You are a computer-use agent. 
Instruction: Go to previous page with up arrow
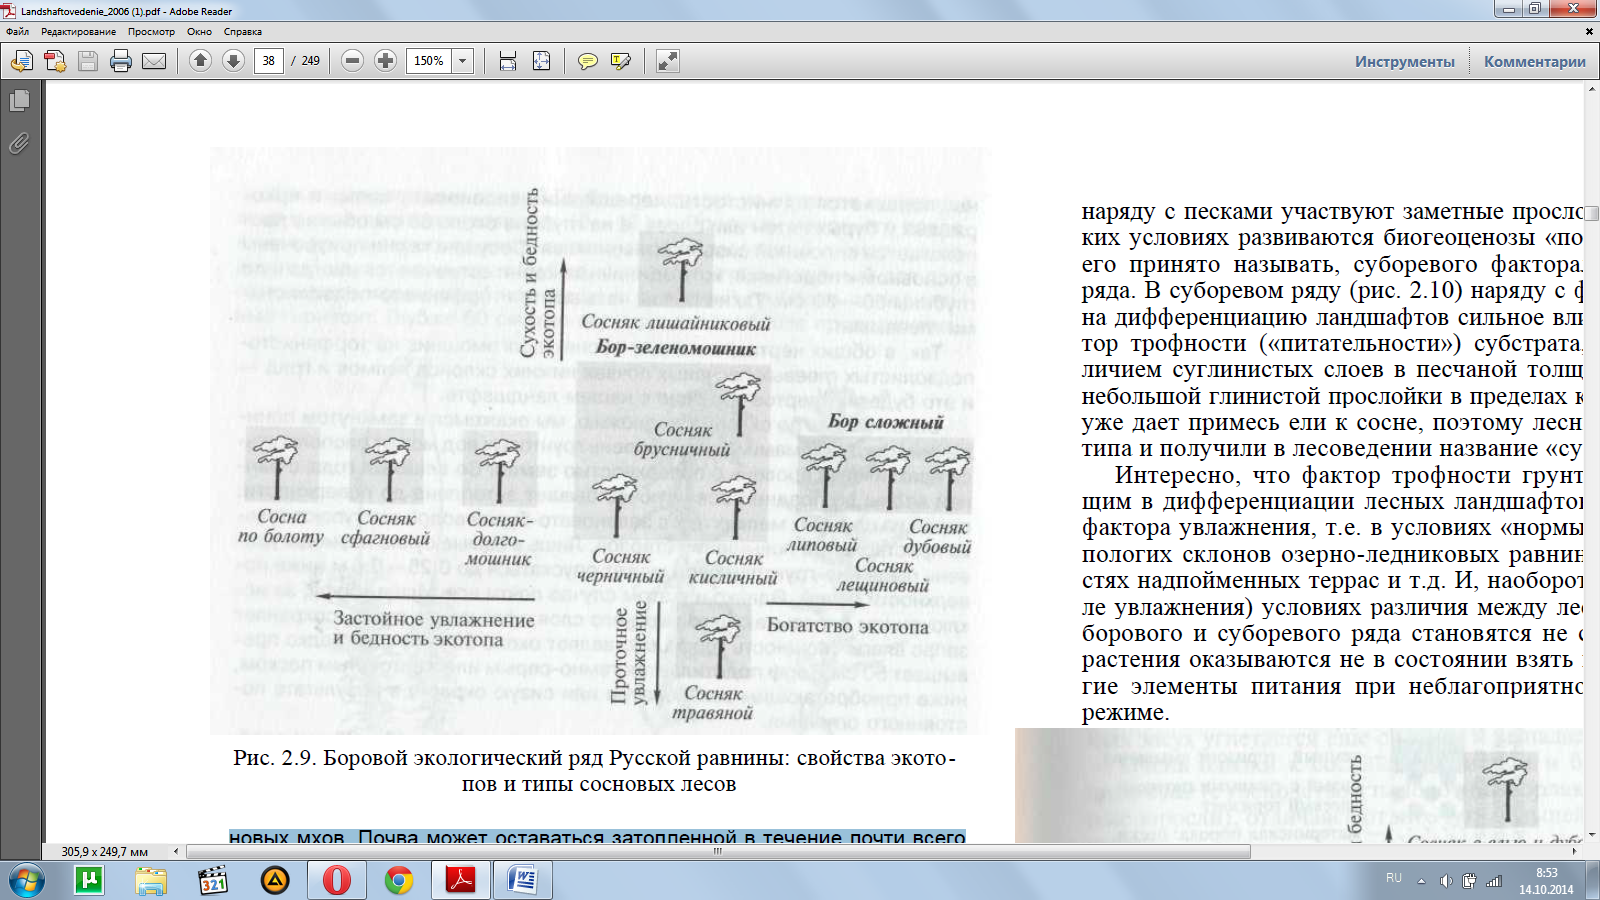click(x=200, y=61)
